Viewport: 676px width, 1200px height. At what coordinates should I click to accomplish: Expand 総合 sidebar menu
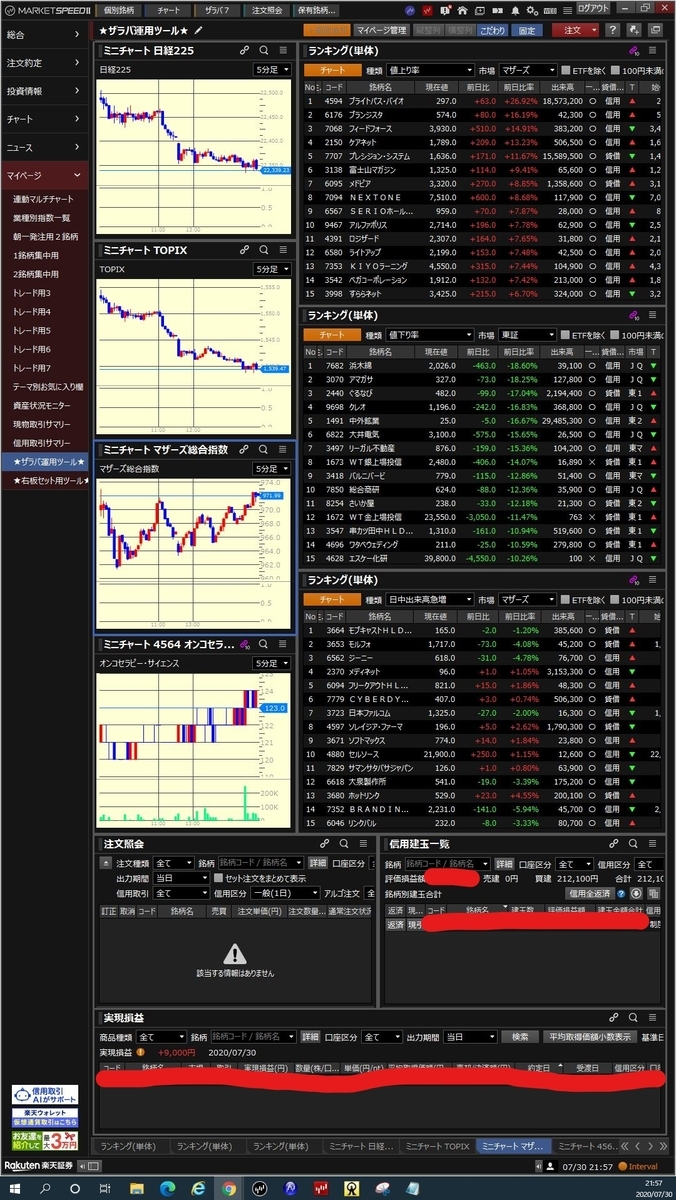[44, 35]
